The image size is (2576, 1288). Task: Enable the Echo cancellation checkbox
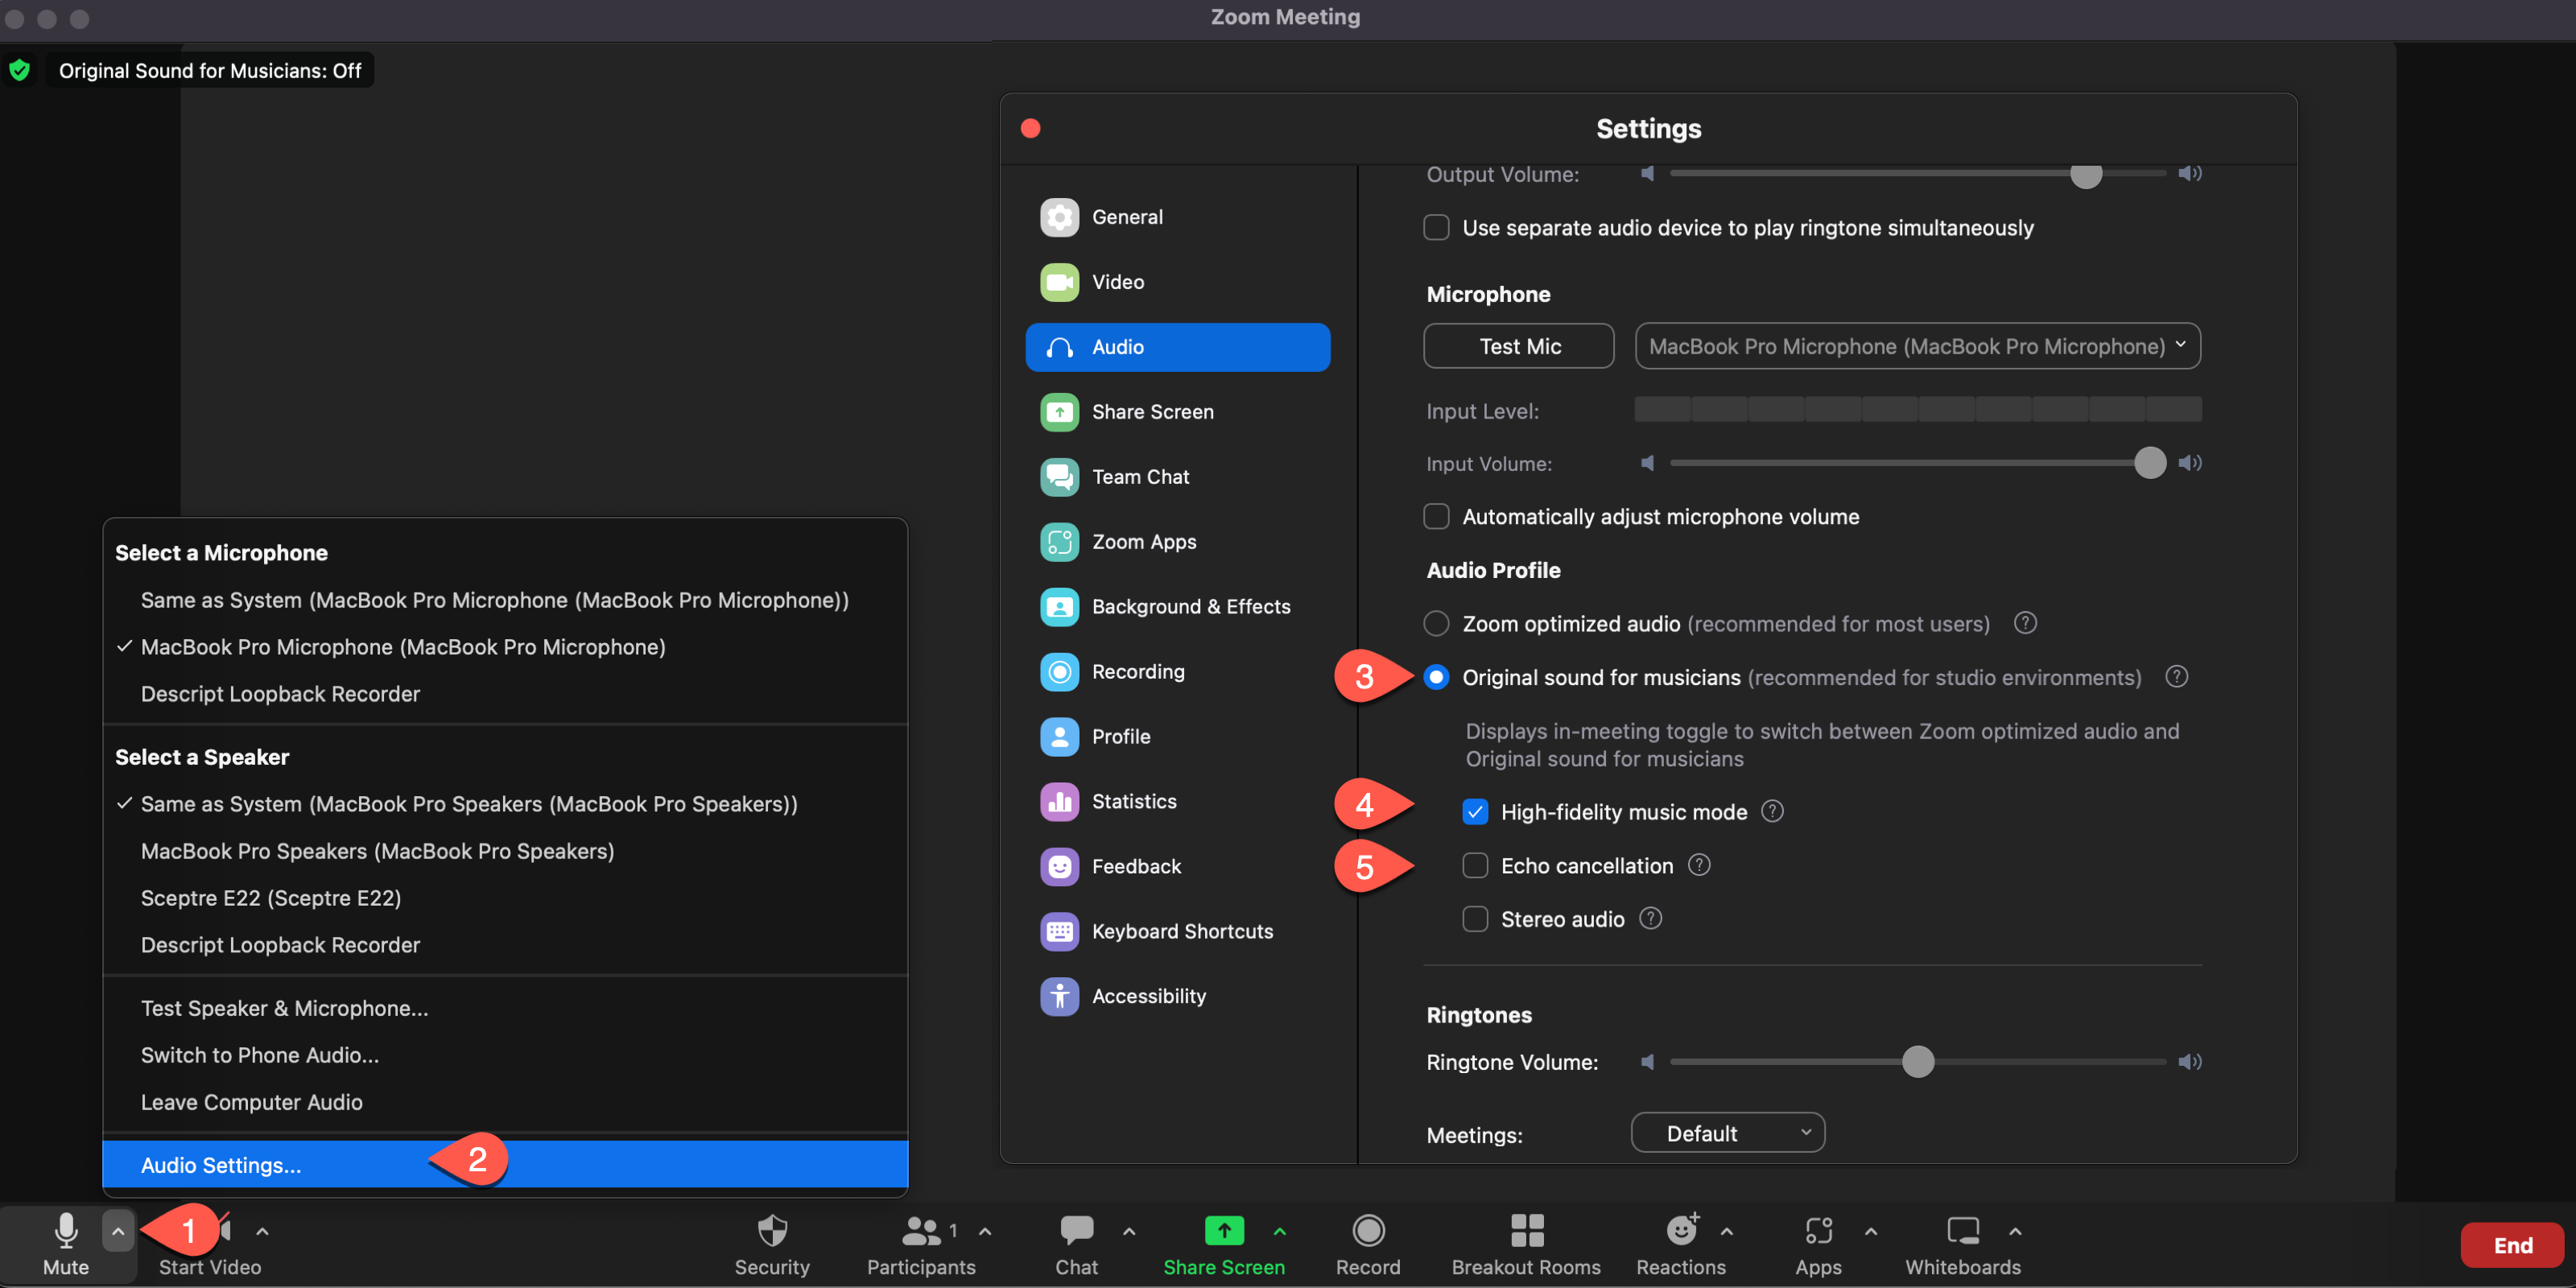[1475, 865]
